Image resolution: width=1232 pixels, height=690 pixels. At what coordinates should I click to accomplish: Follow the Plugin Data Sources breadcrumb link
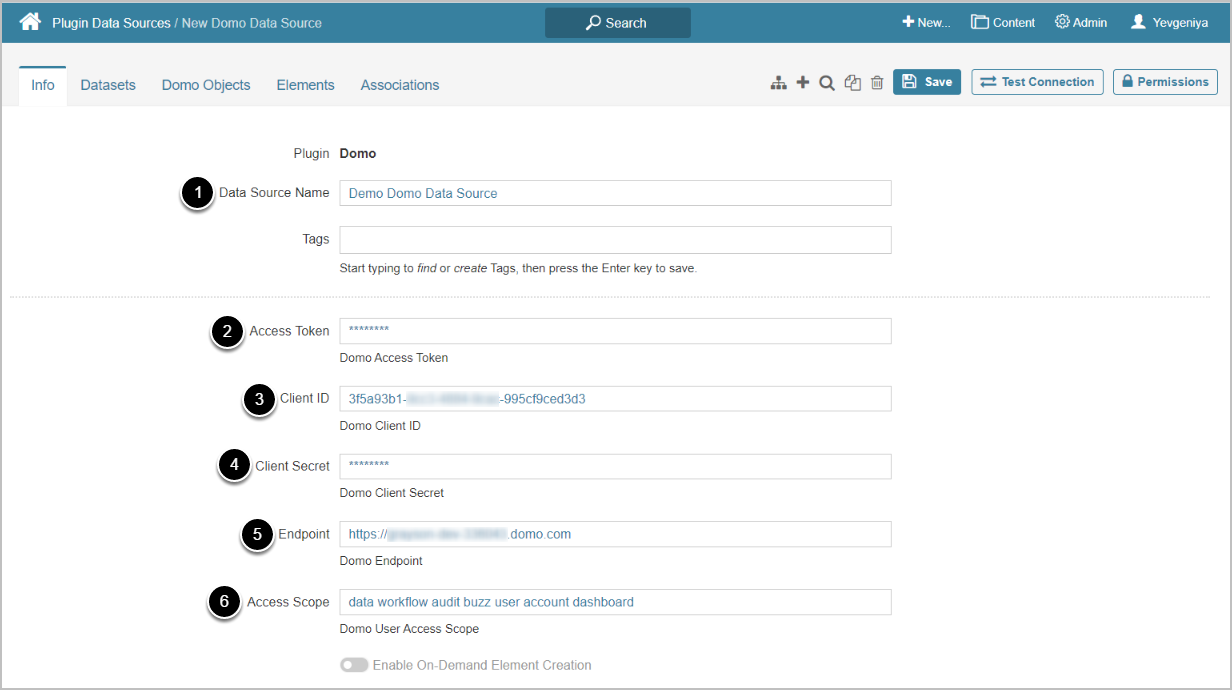point(111,22)
